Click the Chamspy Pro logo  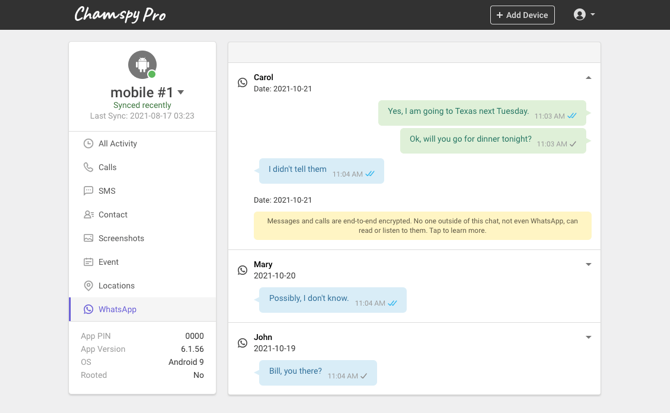click(x=120, y=15)
